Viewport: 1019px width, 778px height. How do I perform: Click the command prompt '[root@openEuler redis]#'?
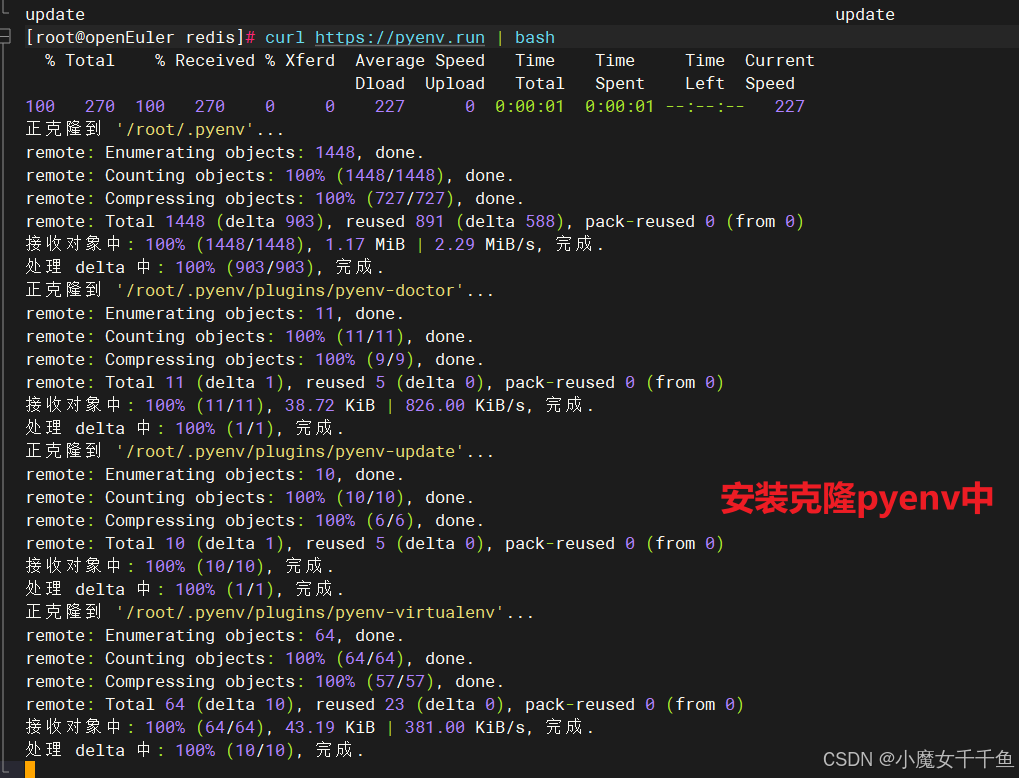coord(140,38)
